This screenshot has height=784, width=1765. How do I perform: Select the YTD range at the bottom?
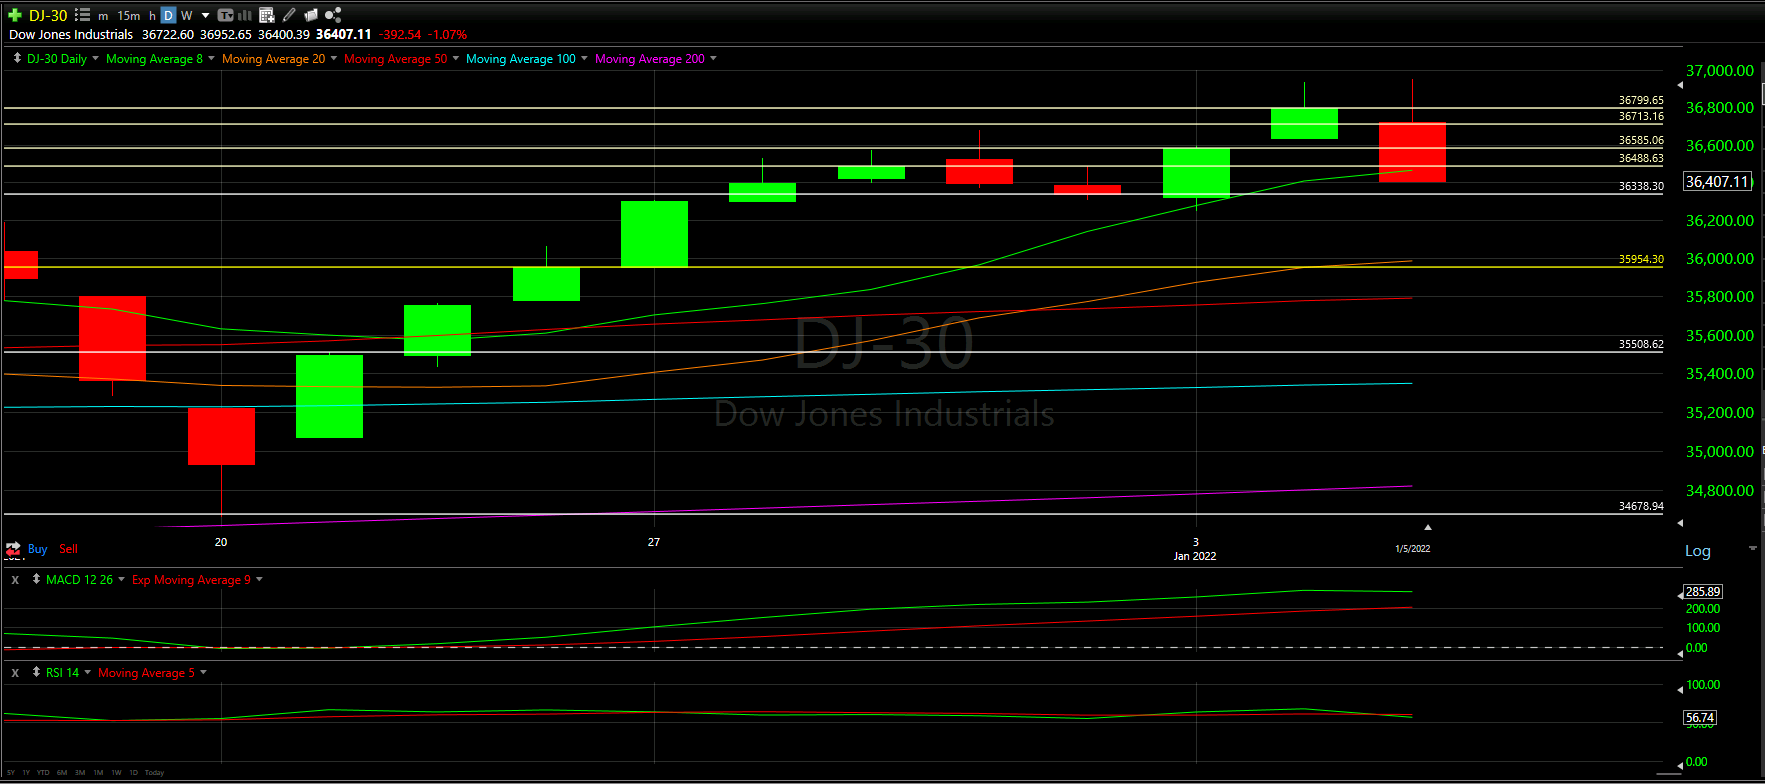43,773
